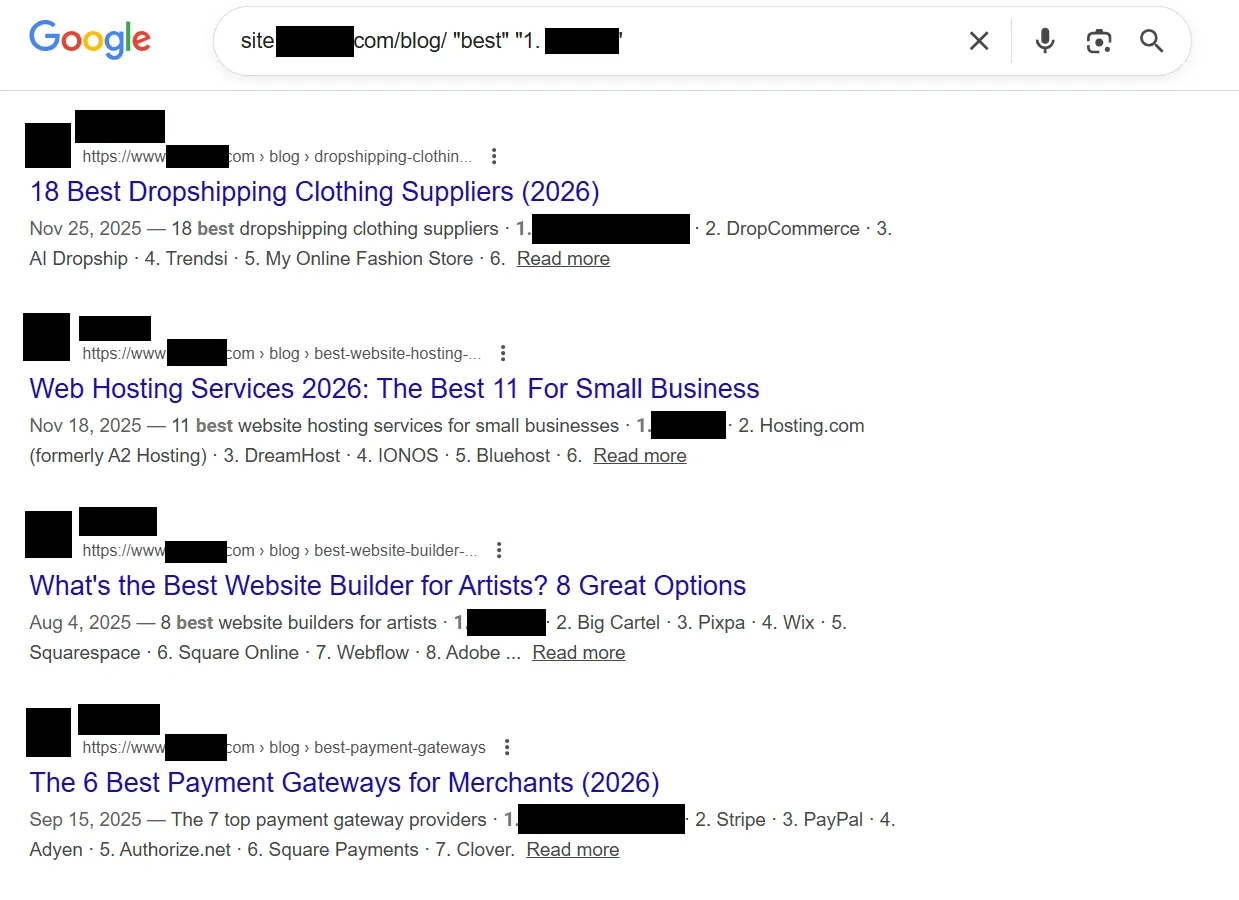1239x900 pixels.
Task: Click the dropshipping-clothing breadcrumb URL
Action: (277, 156)
